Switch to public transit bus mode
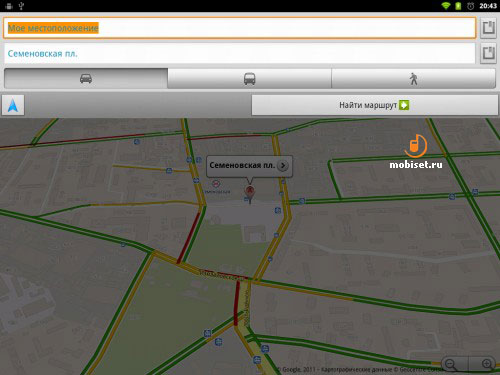Screen dimensions: 500x375 (249, 79)
